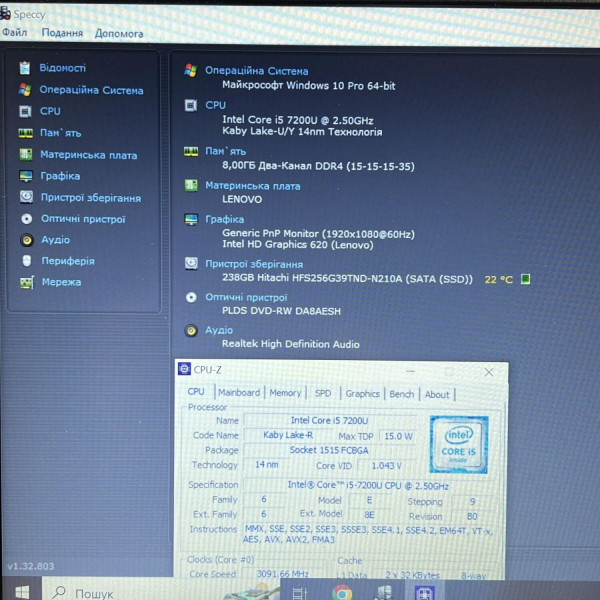Click the Generic PnP Monitor text

coord(318,233)
